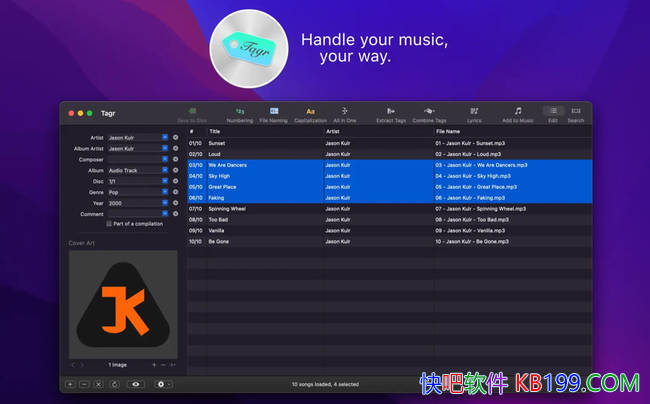The height and width of the screenshot is (404, 650).
Task: Open the Numbering tool
Action: (x=239, y=113)
